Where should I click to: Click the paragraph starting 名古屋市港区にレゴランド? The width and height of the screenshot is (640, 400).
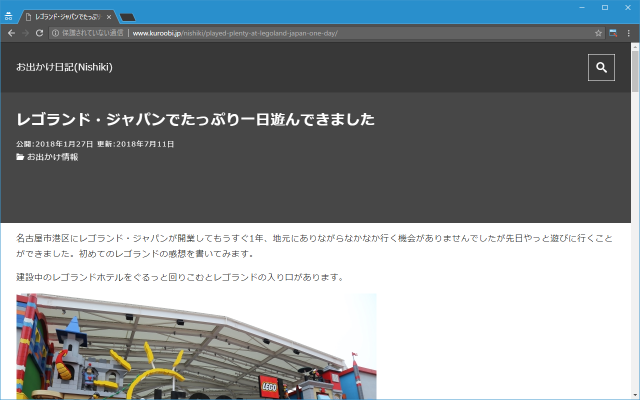pyautogui.click(x=314, y=246)
